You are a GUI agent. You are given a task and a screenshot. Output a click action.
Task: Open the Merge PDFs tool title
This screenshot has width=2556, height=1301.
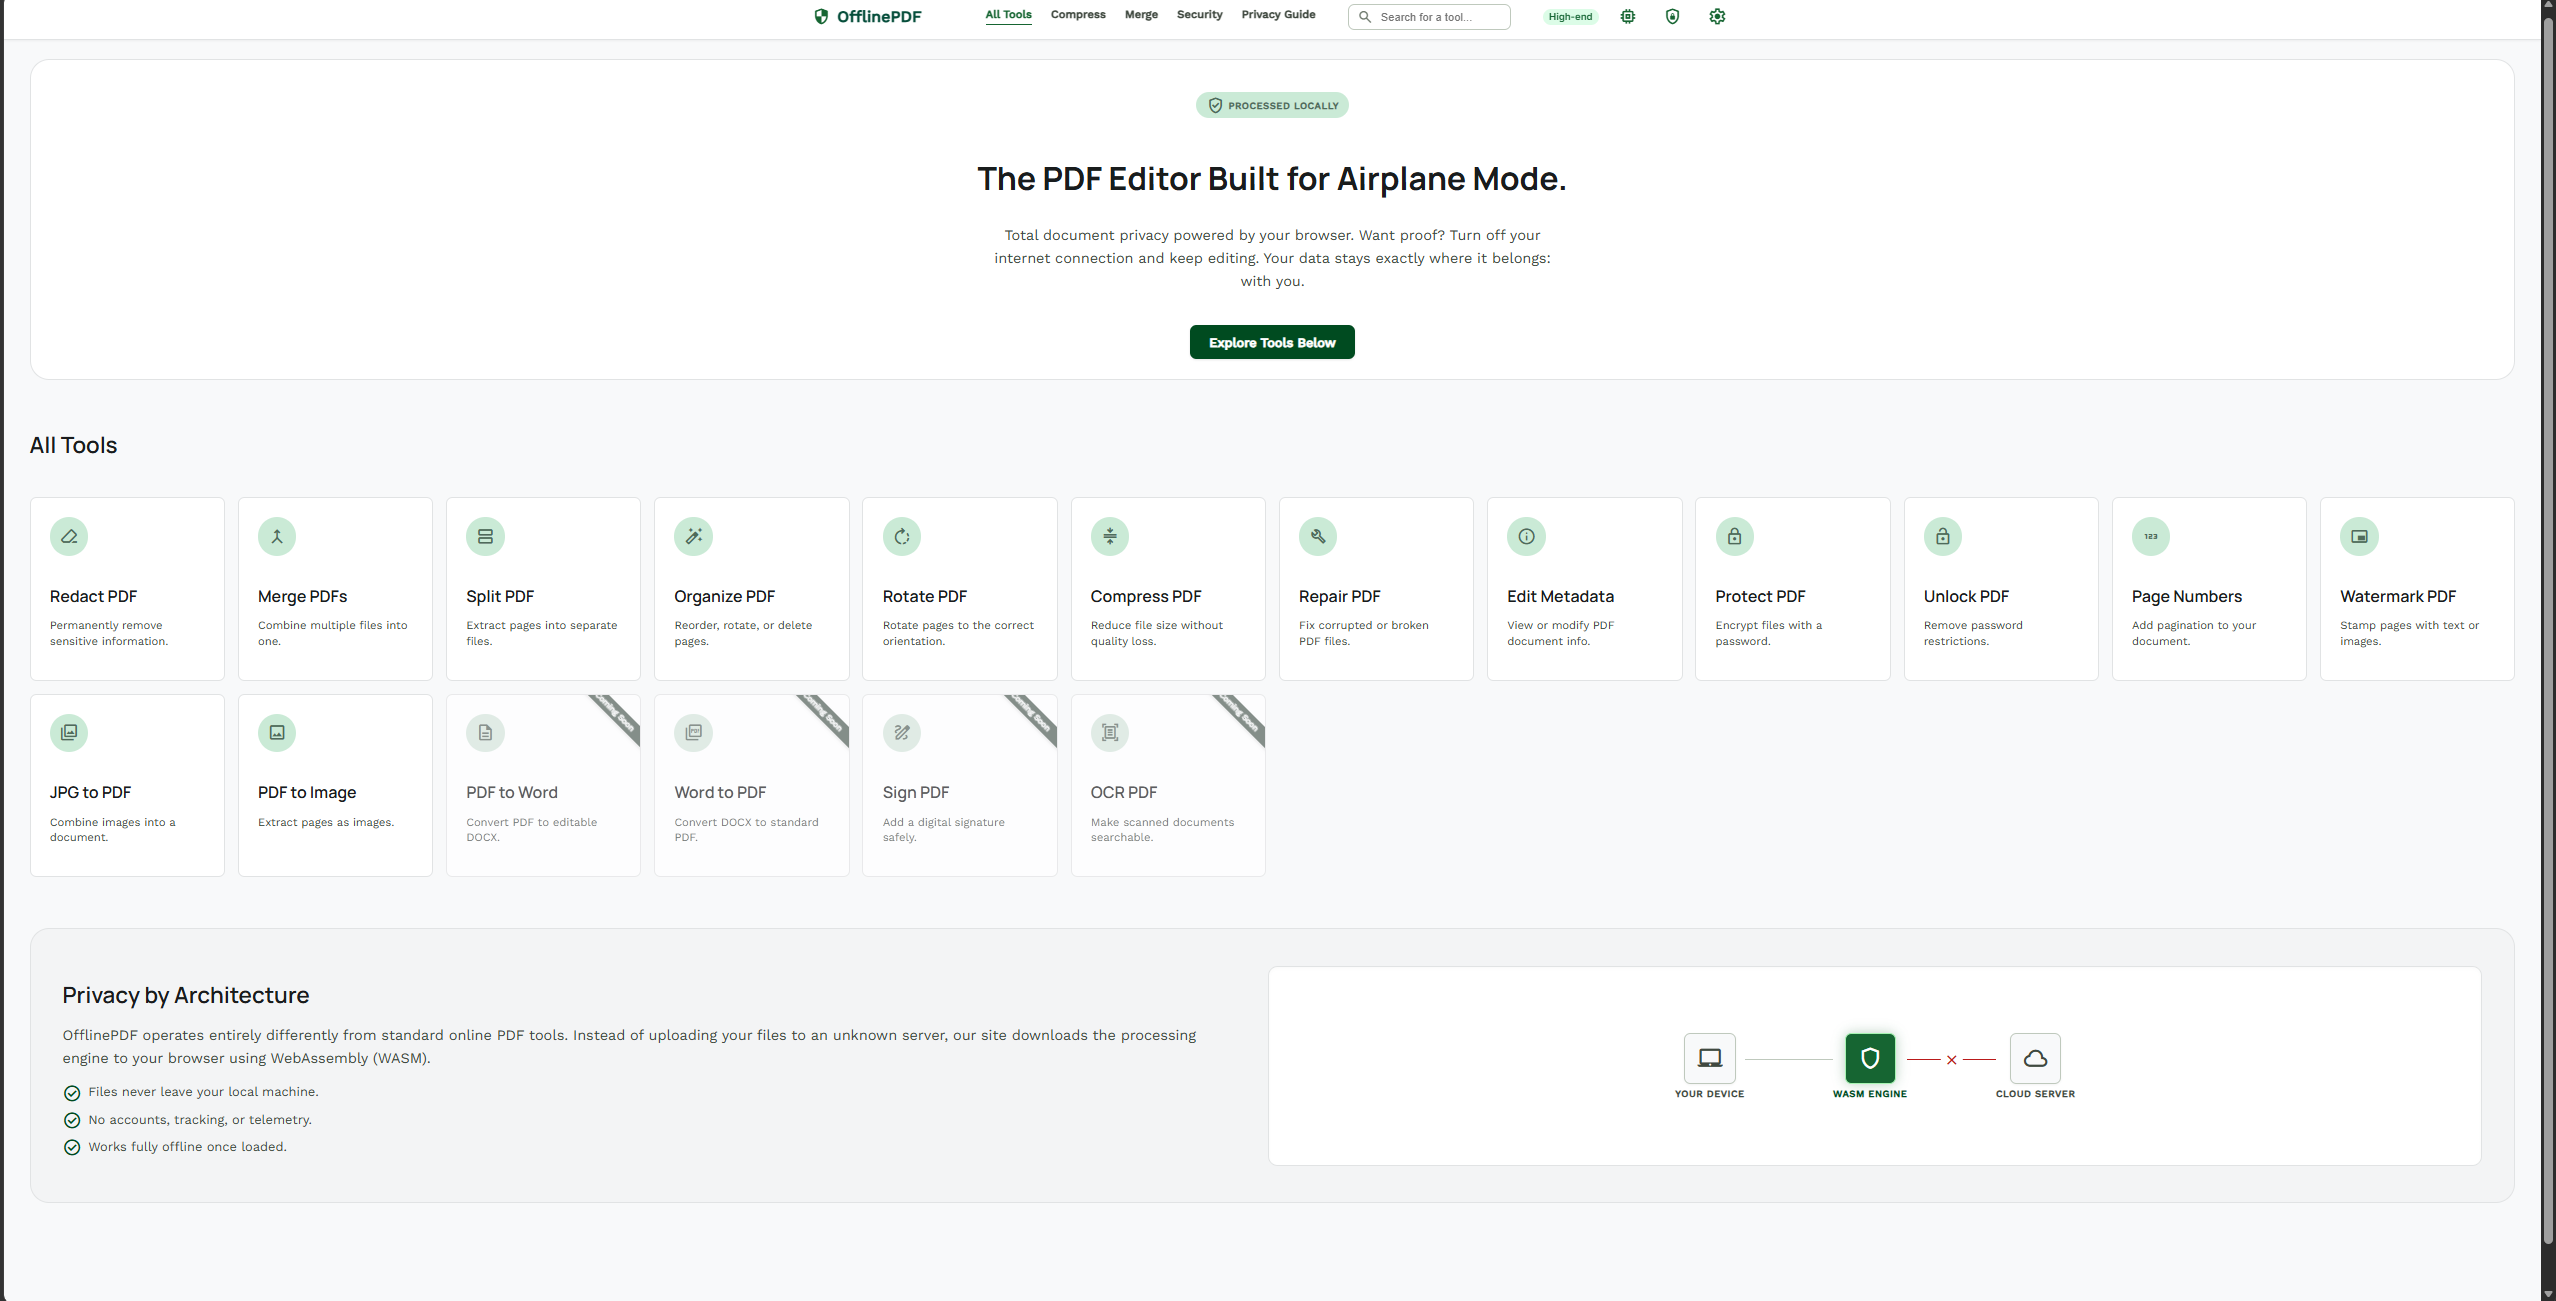(302, 596)
